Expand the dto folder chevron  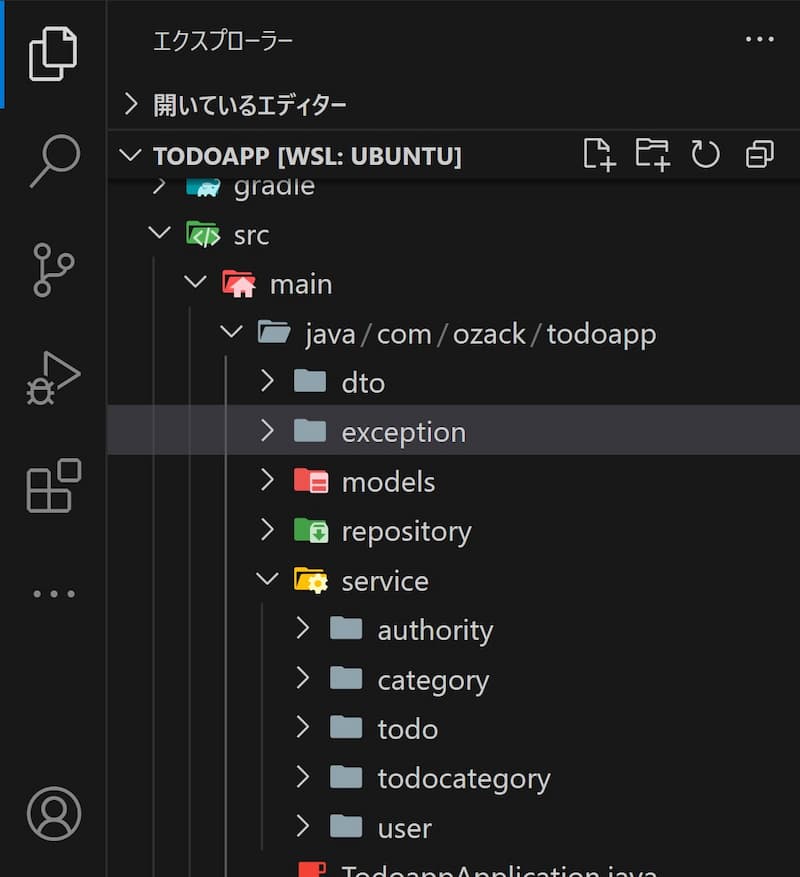coord(267,381)
